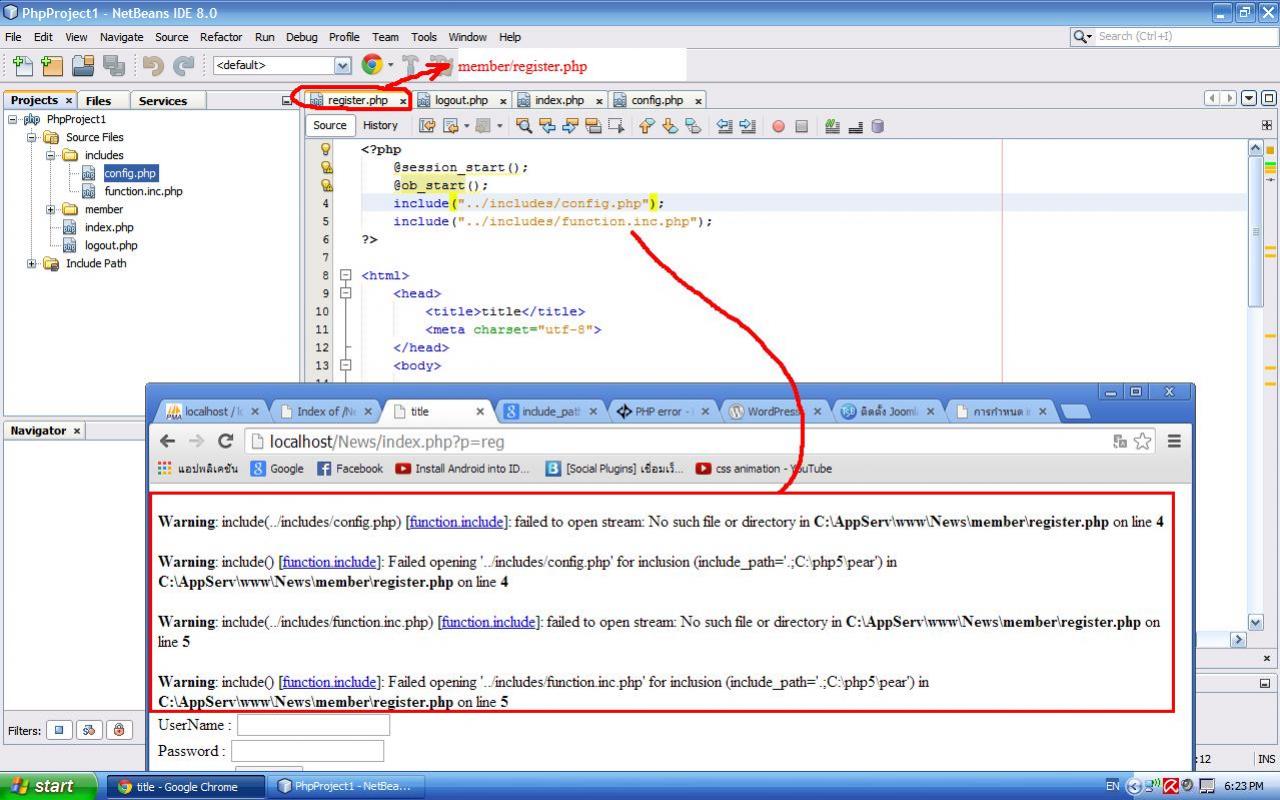Toggle Rectangular Selection icon
This screenshot has width=1280, height=800.
pos(616,126)
